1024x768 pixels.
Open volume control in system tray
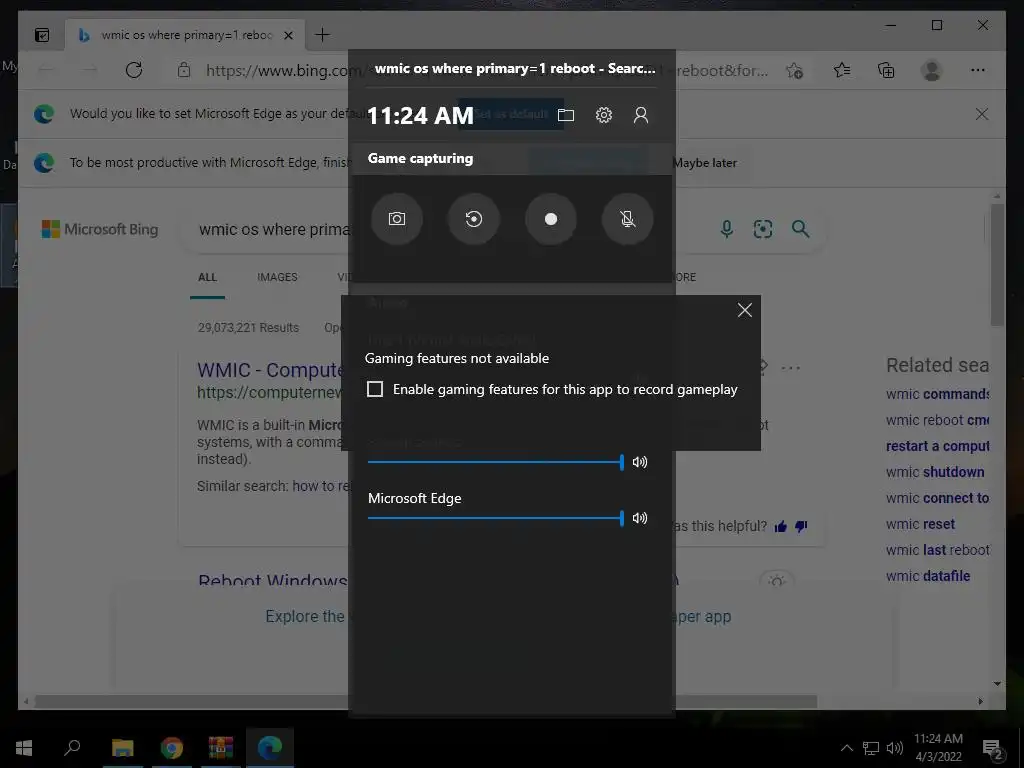pos(895,748)
